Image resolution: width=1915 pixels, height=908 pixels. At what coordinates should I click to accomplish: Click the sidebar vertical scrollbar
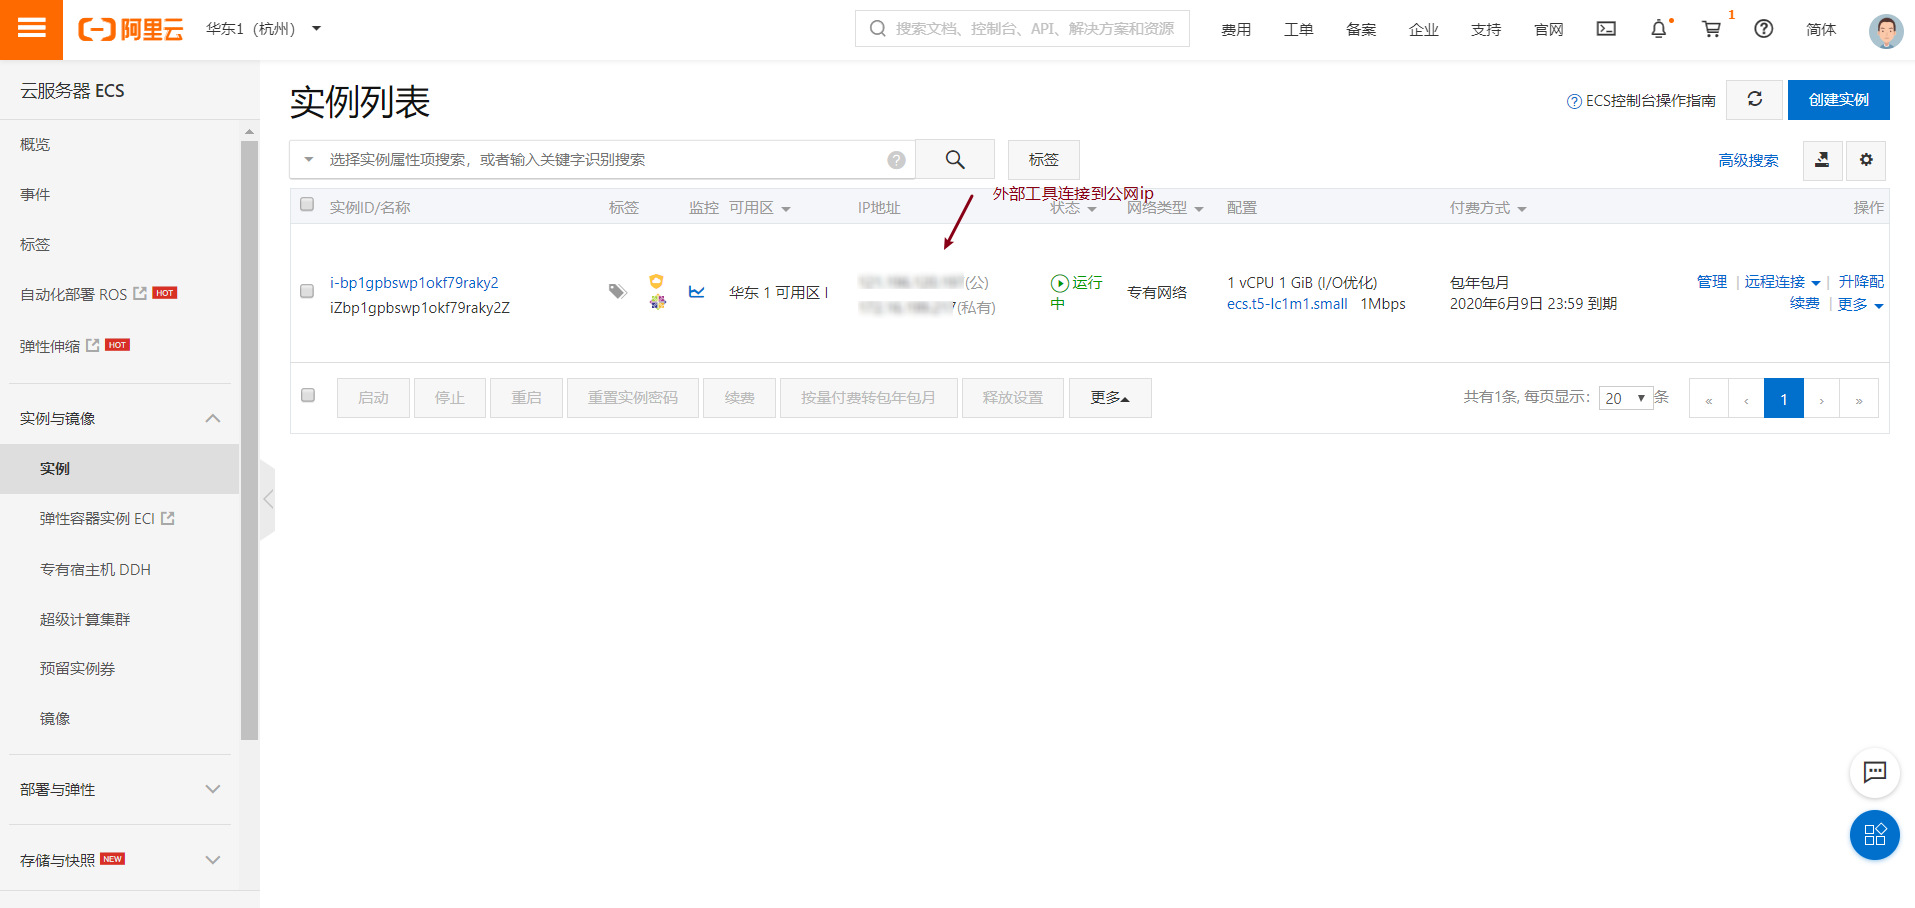[x=249, y=440]
